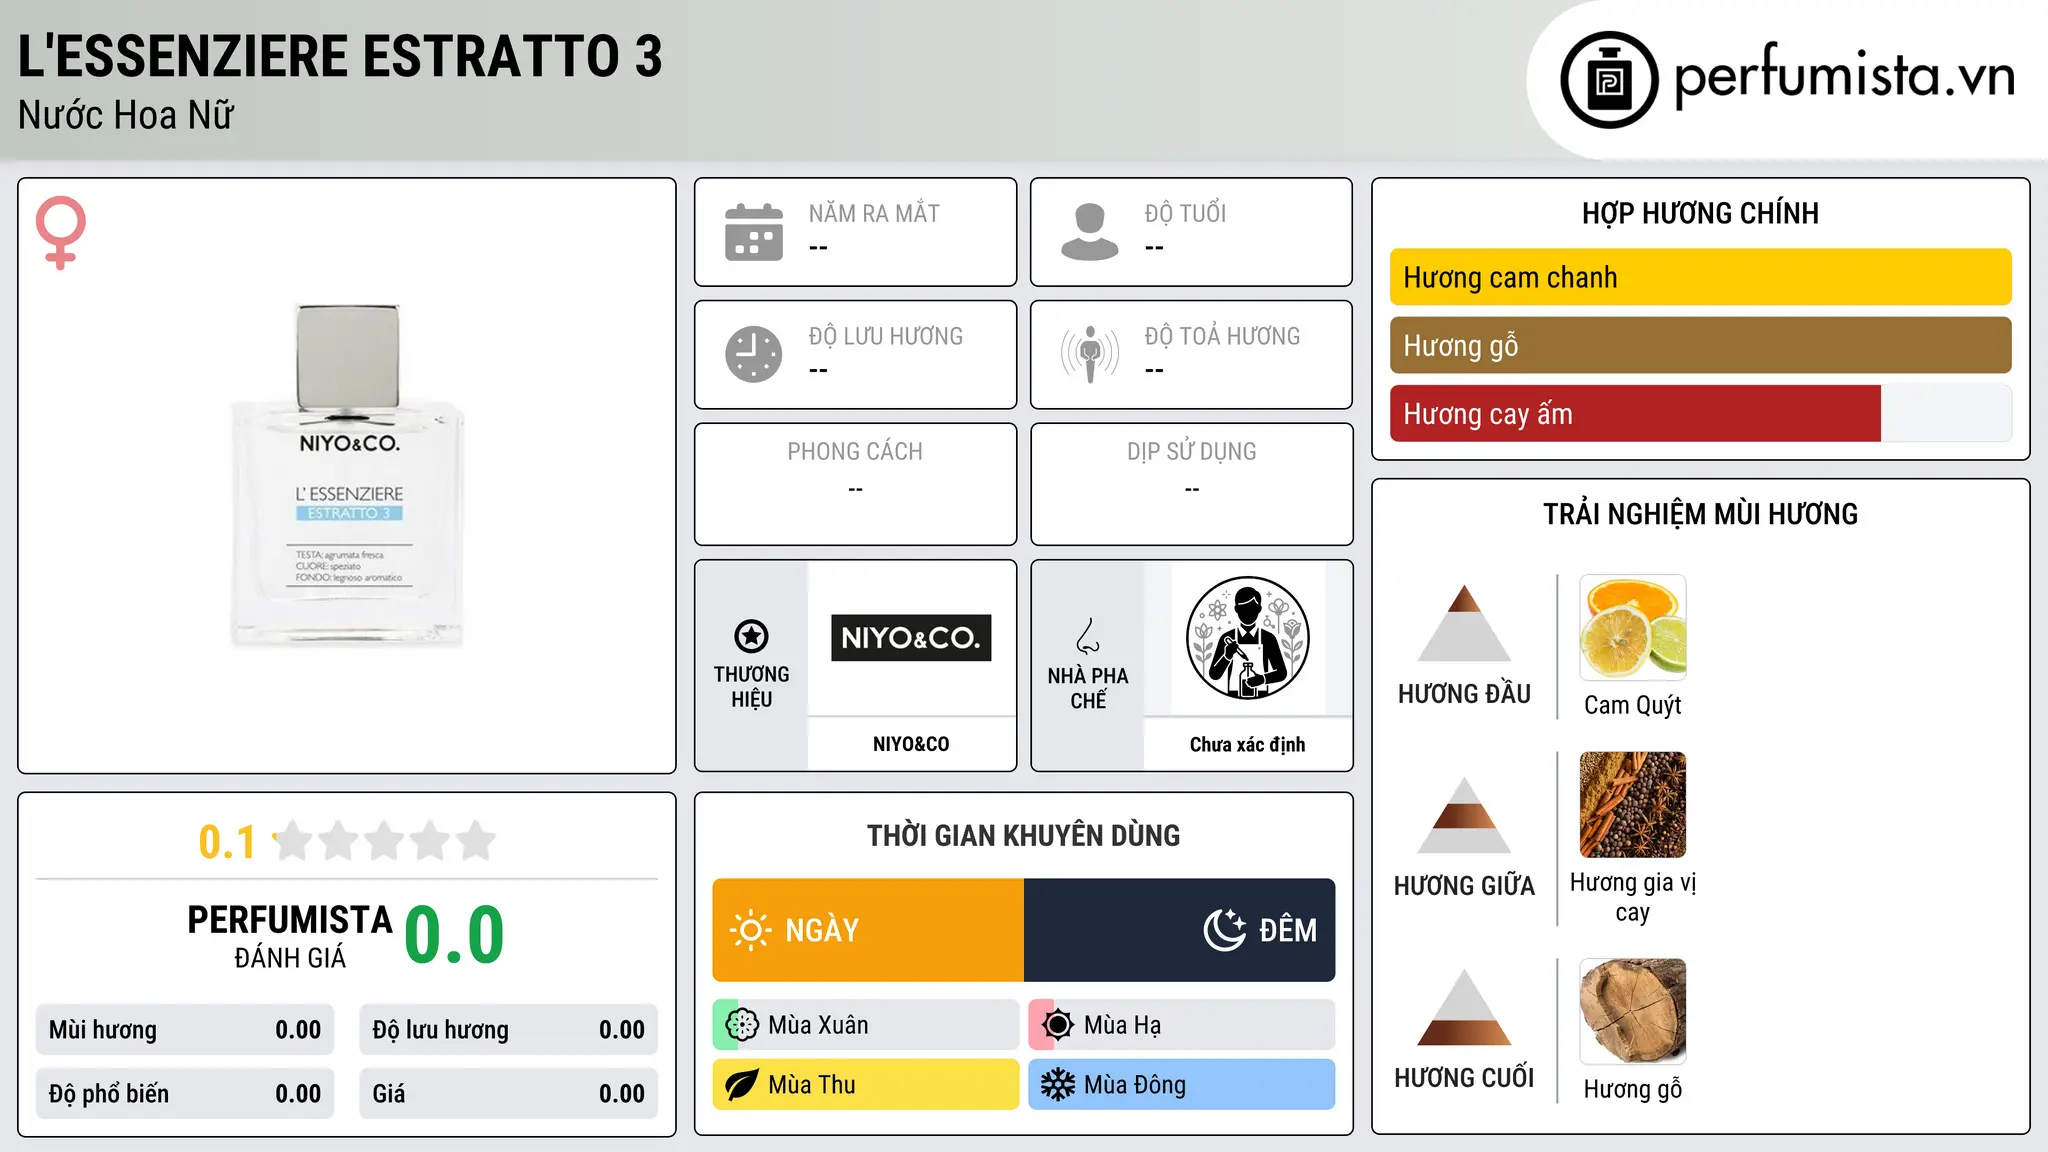Screen dimensions: 2048x1152
Task: Click the Thời gian khuyên dùng heading
Action: pyautogui.click(x=1024, y=835)
